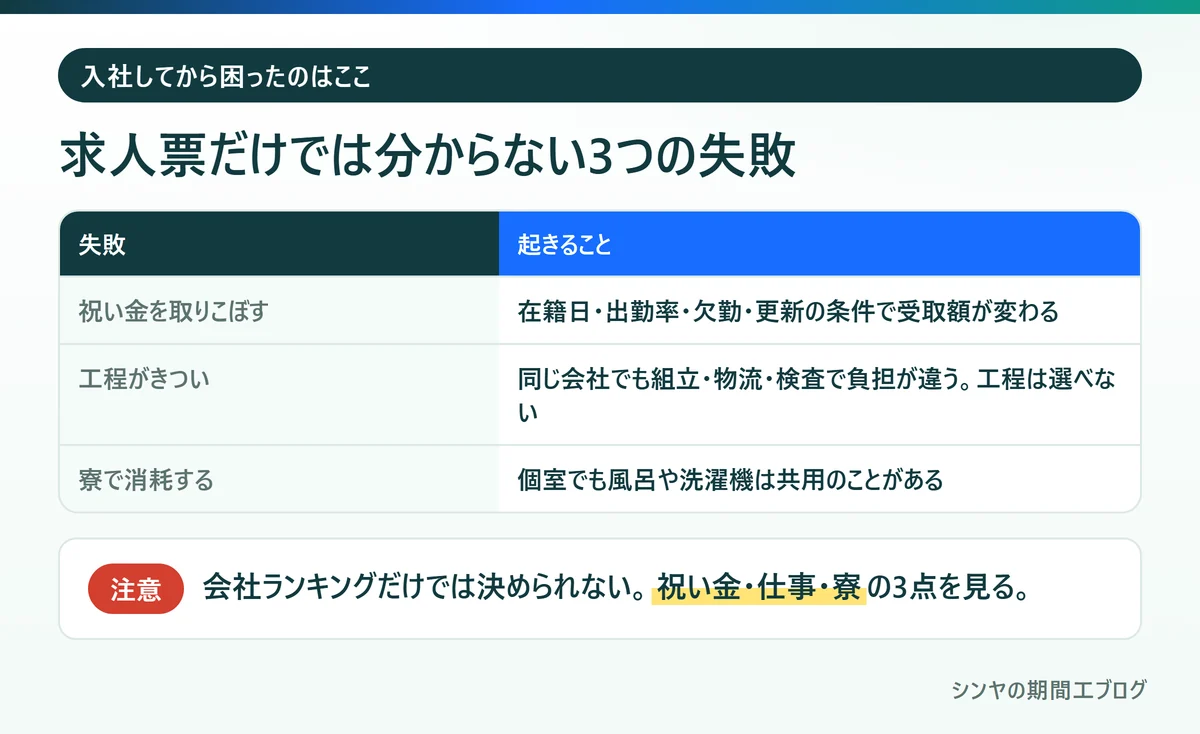Click the '失敗' column header
This screenshot has width=1200, height=734.
(279, 244)
